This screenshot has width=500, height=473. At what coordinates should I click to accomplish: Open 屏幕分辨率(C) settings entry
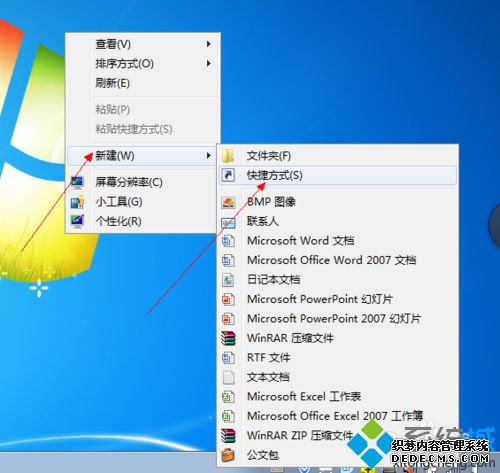[x=143, y=182]
